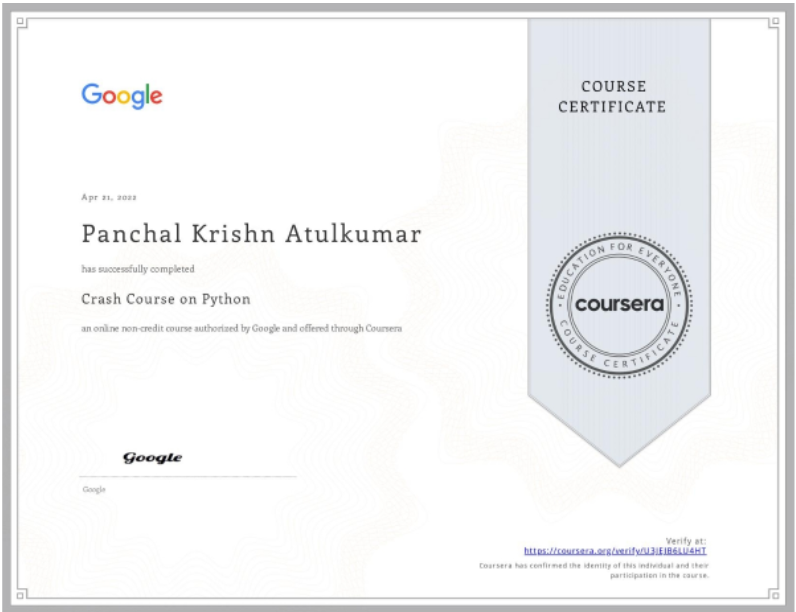Click the Coursera seal emblem
This screenshot has height=612, width=796.
point(619,305)
